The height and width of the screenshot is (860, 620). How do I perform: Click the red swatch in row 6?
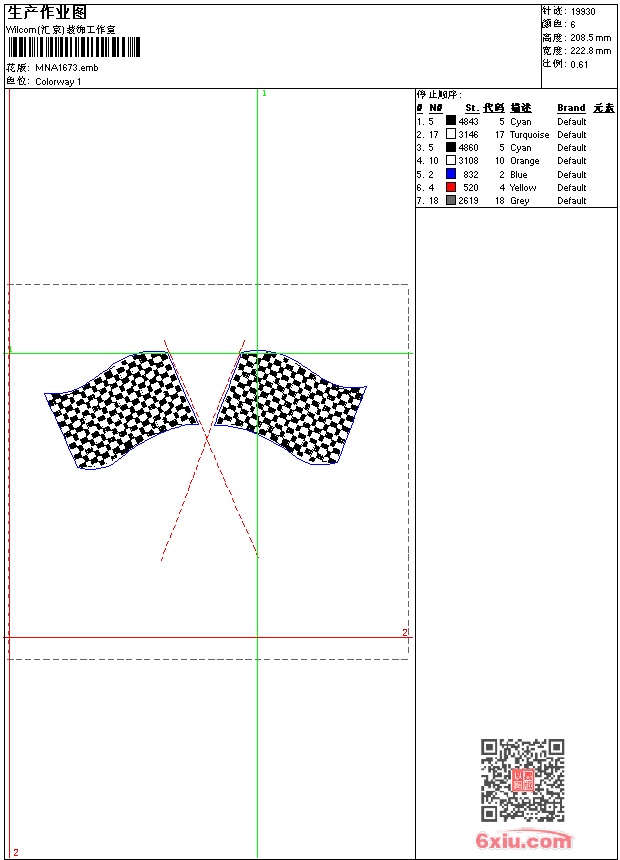pyautogui.click(x=451, y=187)
